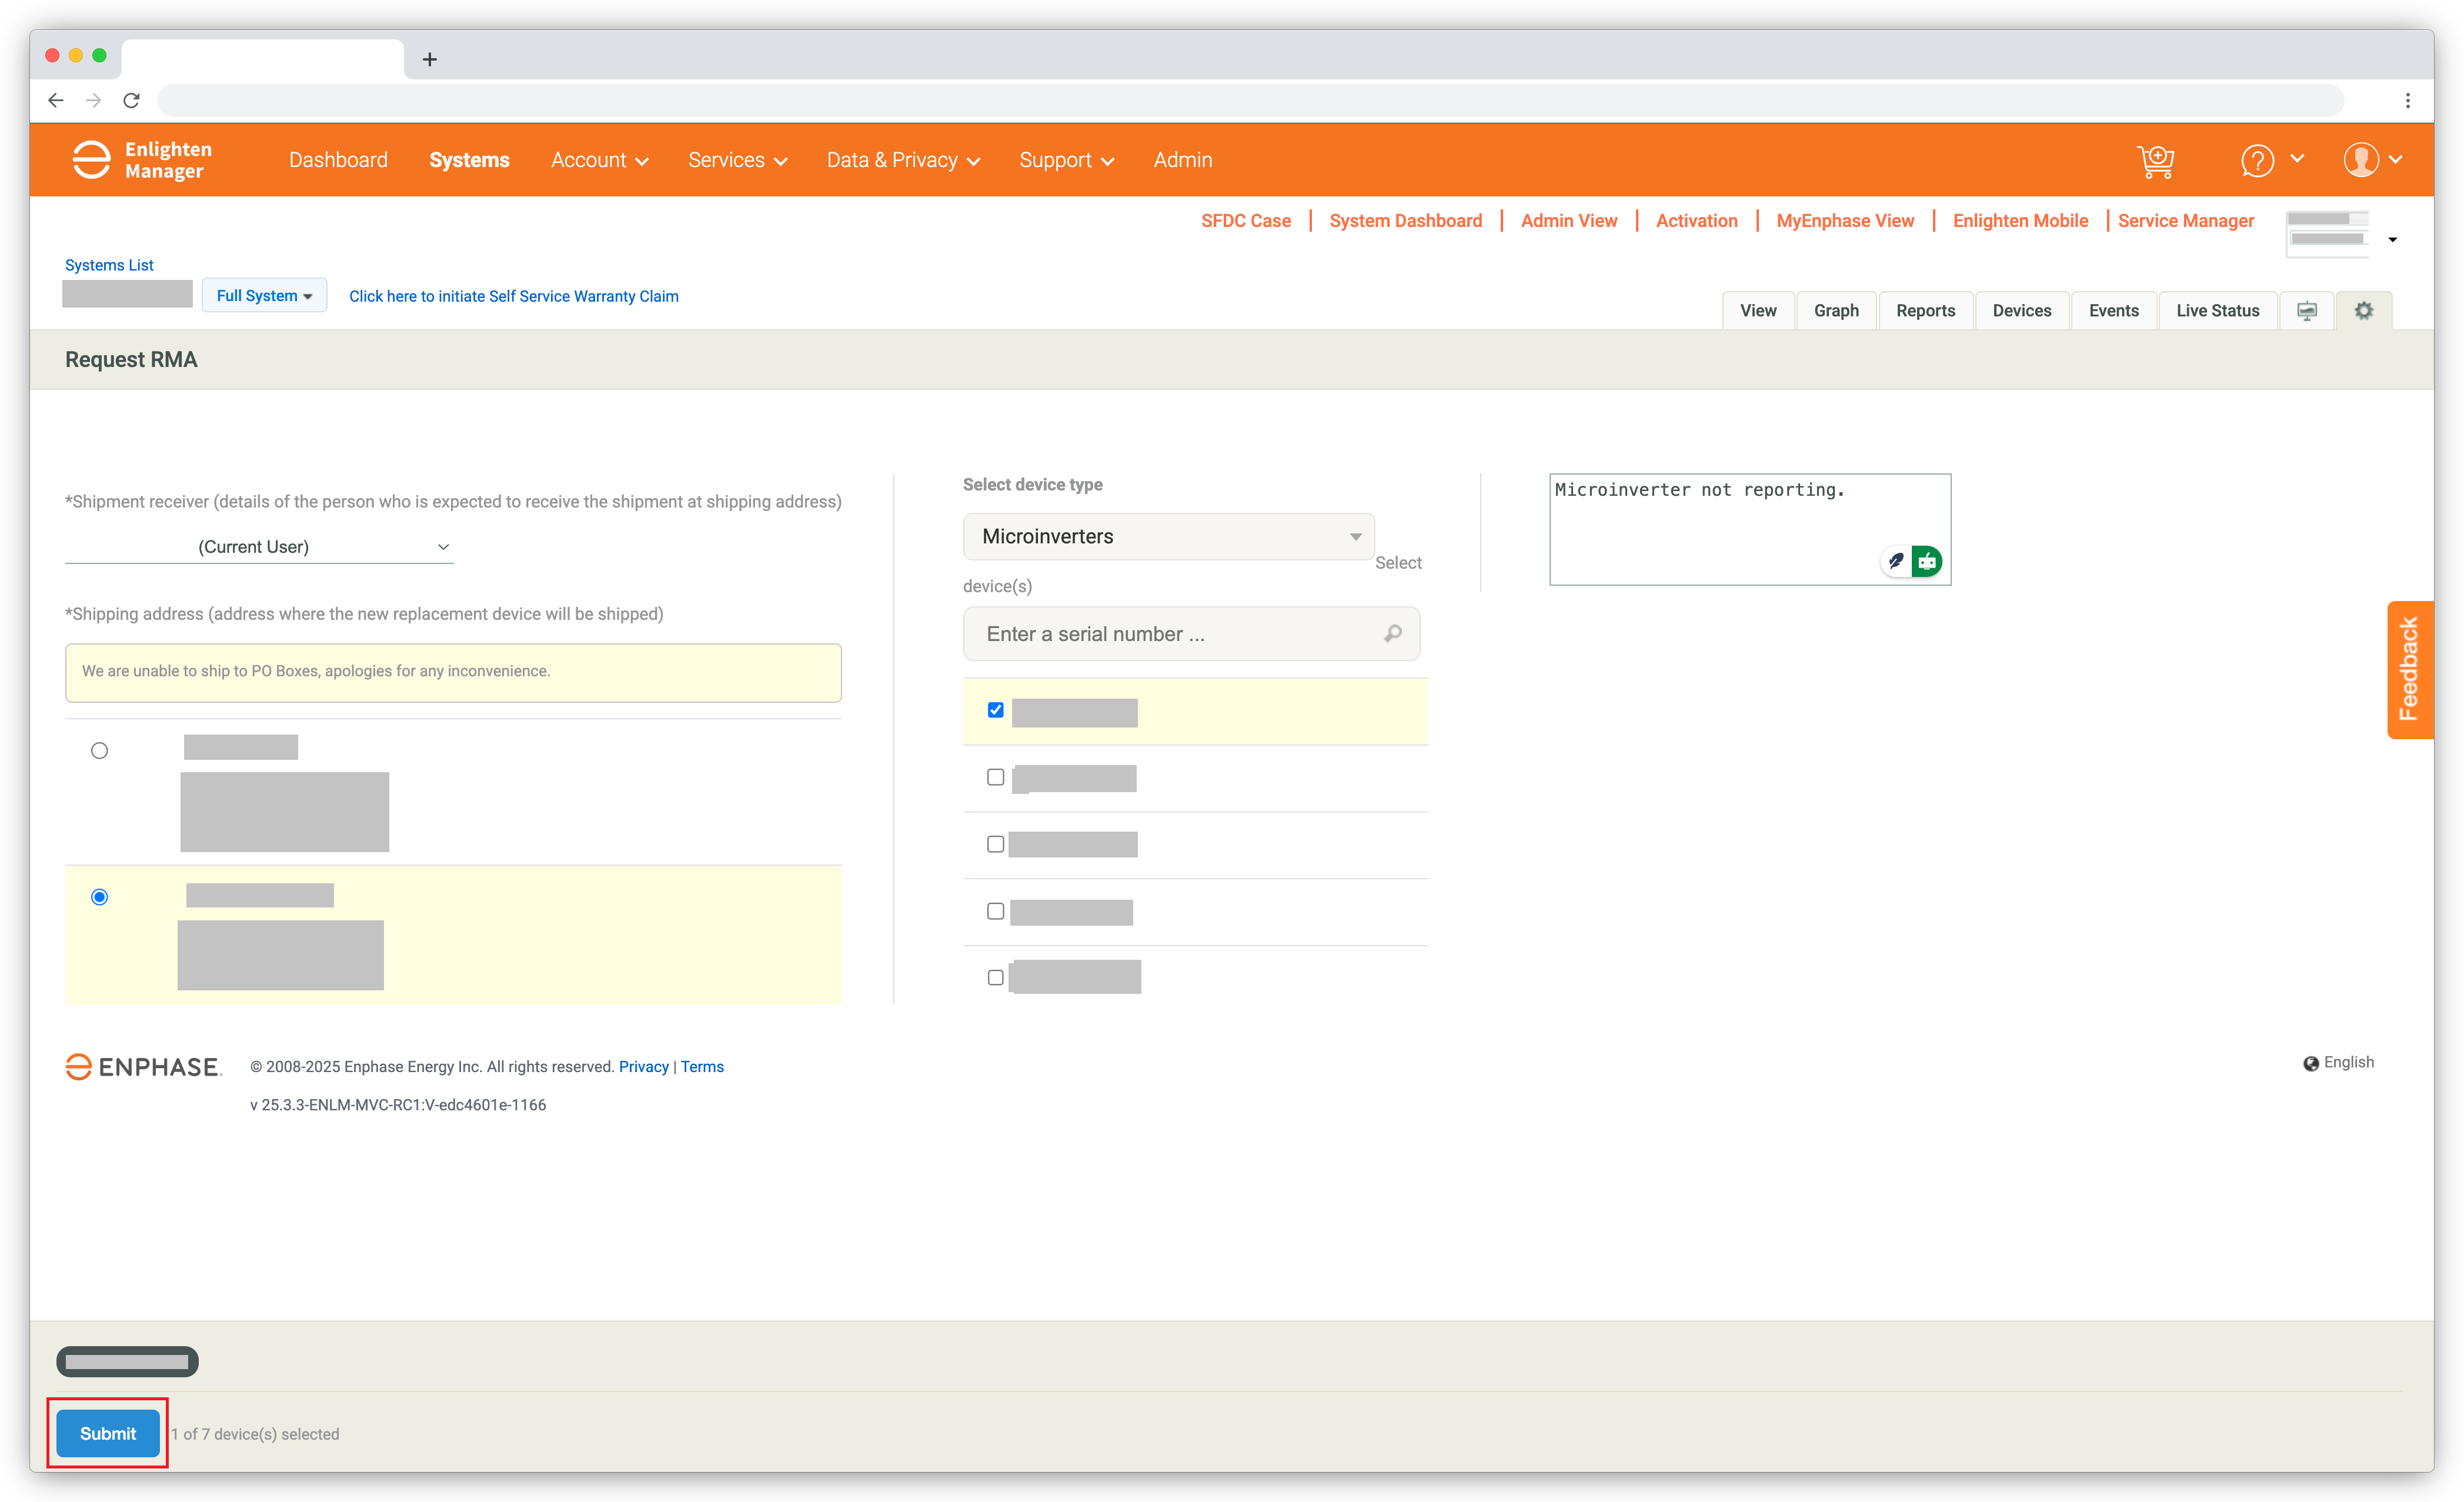Switch to the Graph tab
2464x1502 pixels.
pos(1836,311)
